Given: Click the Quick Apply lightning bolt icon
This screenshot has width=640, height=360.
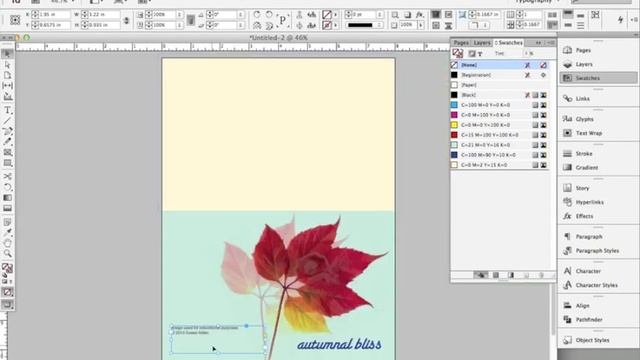Looking at the screenshot, I should point(620,20).
